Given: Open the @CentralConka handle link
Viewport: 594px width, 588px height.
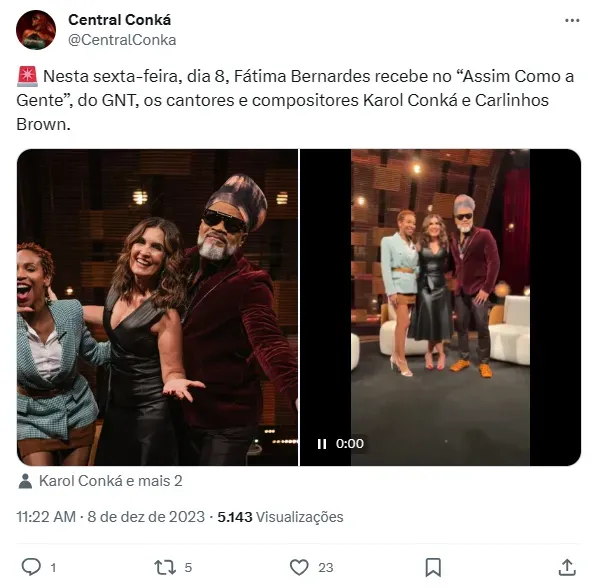Looking at the screenshot, I should (x=122, y=40).
